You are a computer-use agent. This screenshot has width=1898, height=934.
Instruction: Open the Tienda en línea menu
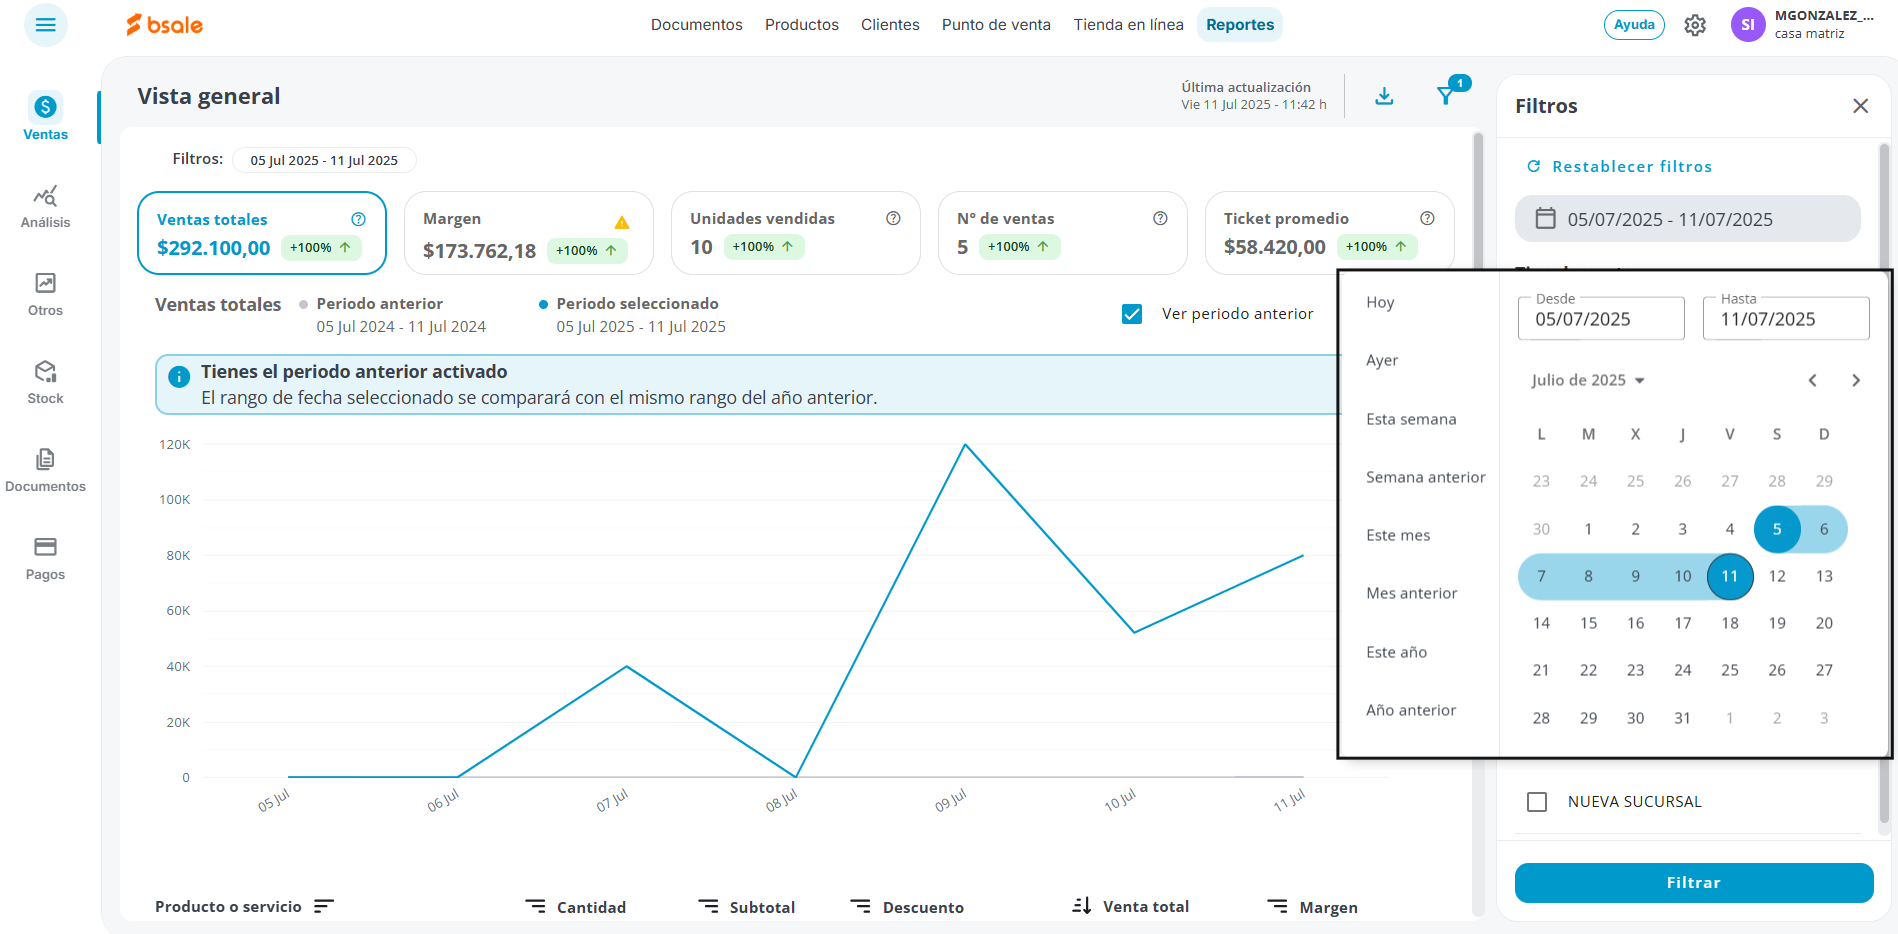(x=1129, y=25)
